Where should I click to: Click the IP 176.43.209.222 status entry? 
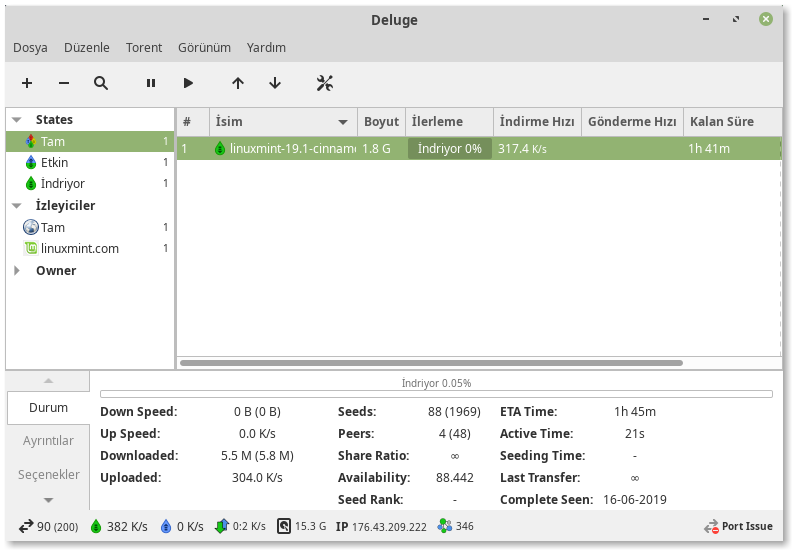381,527
